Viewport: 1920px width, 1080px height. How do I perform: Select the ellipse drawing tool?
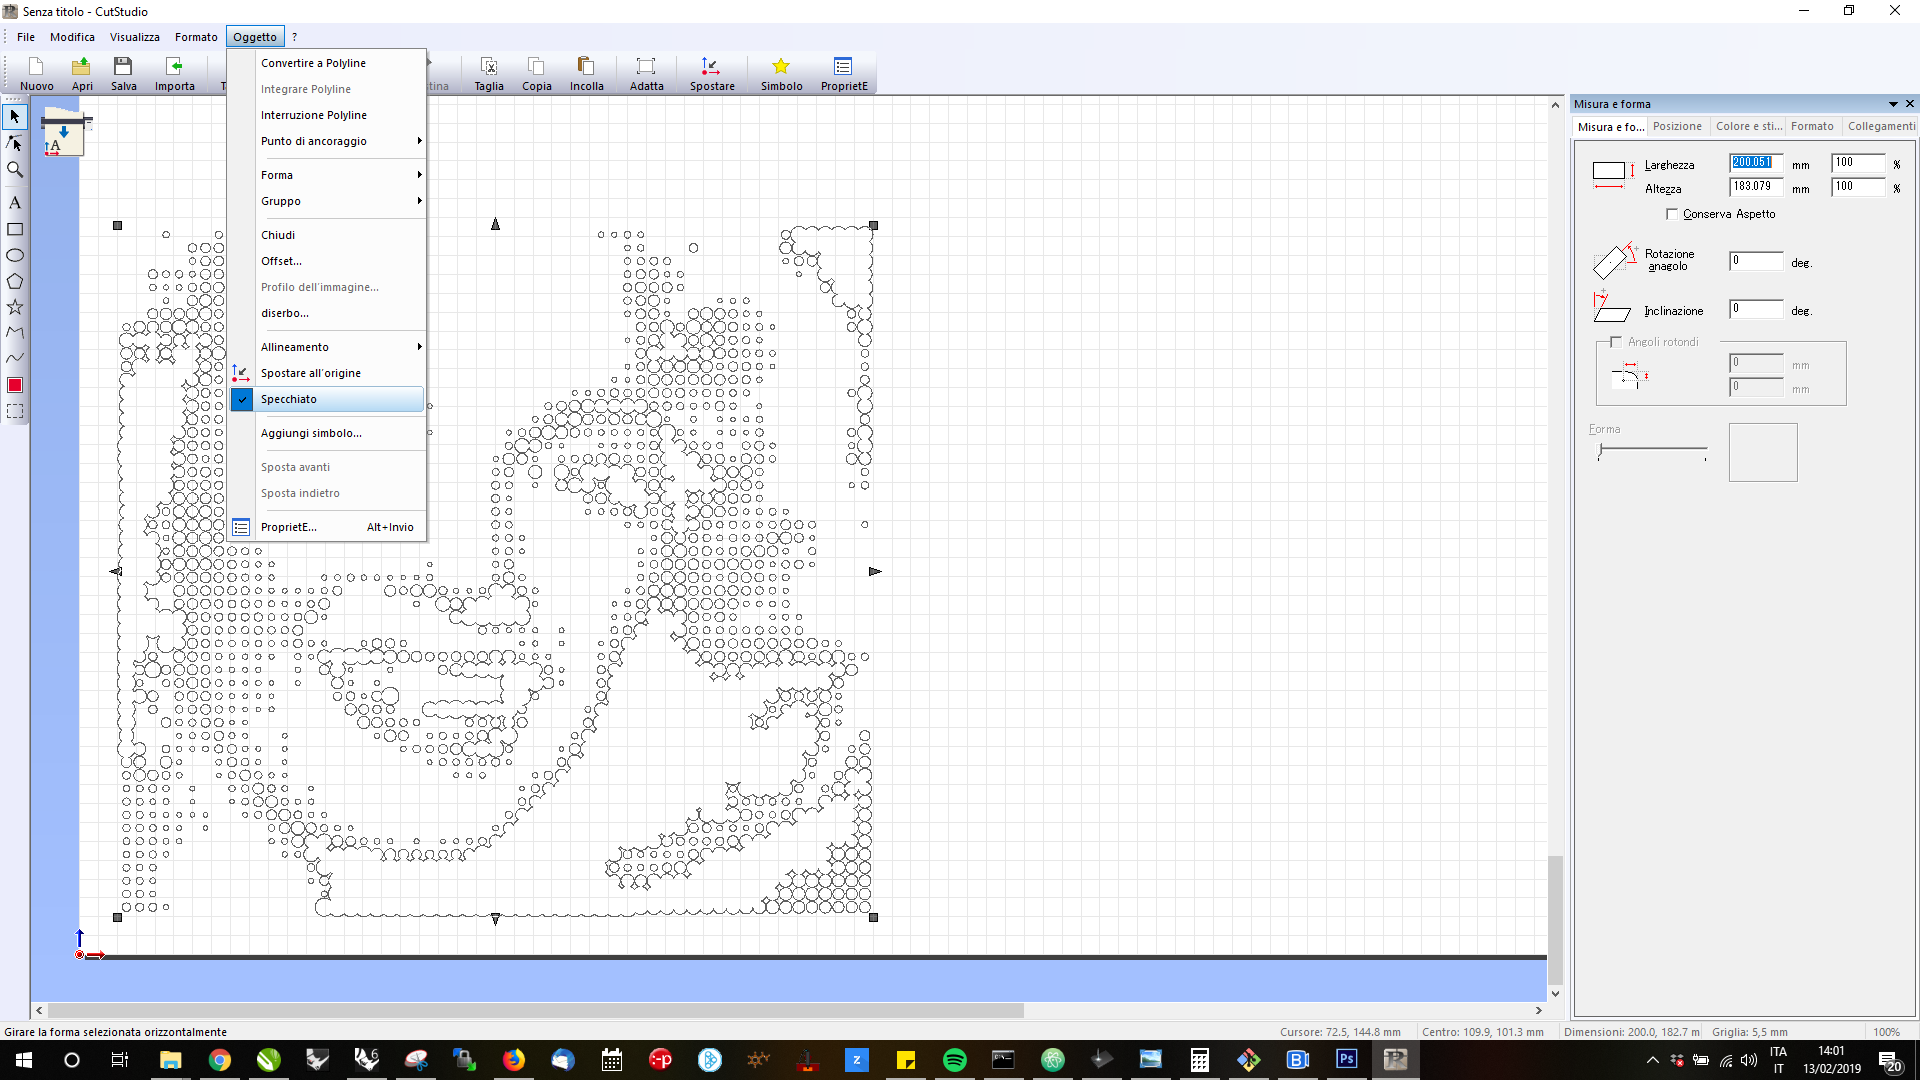tap(15, 256)
